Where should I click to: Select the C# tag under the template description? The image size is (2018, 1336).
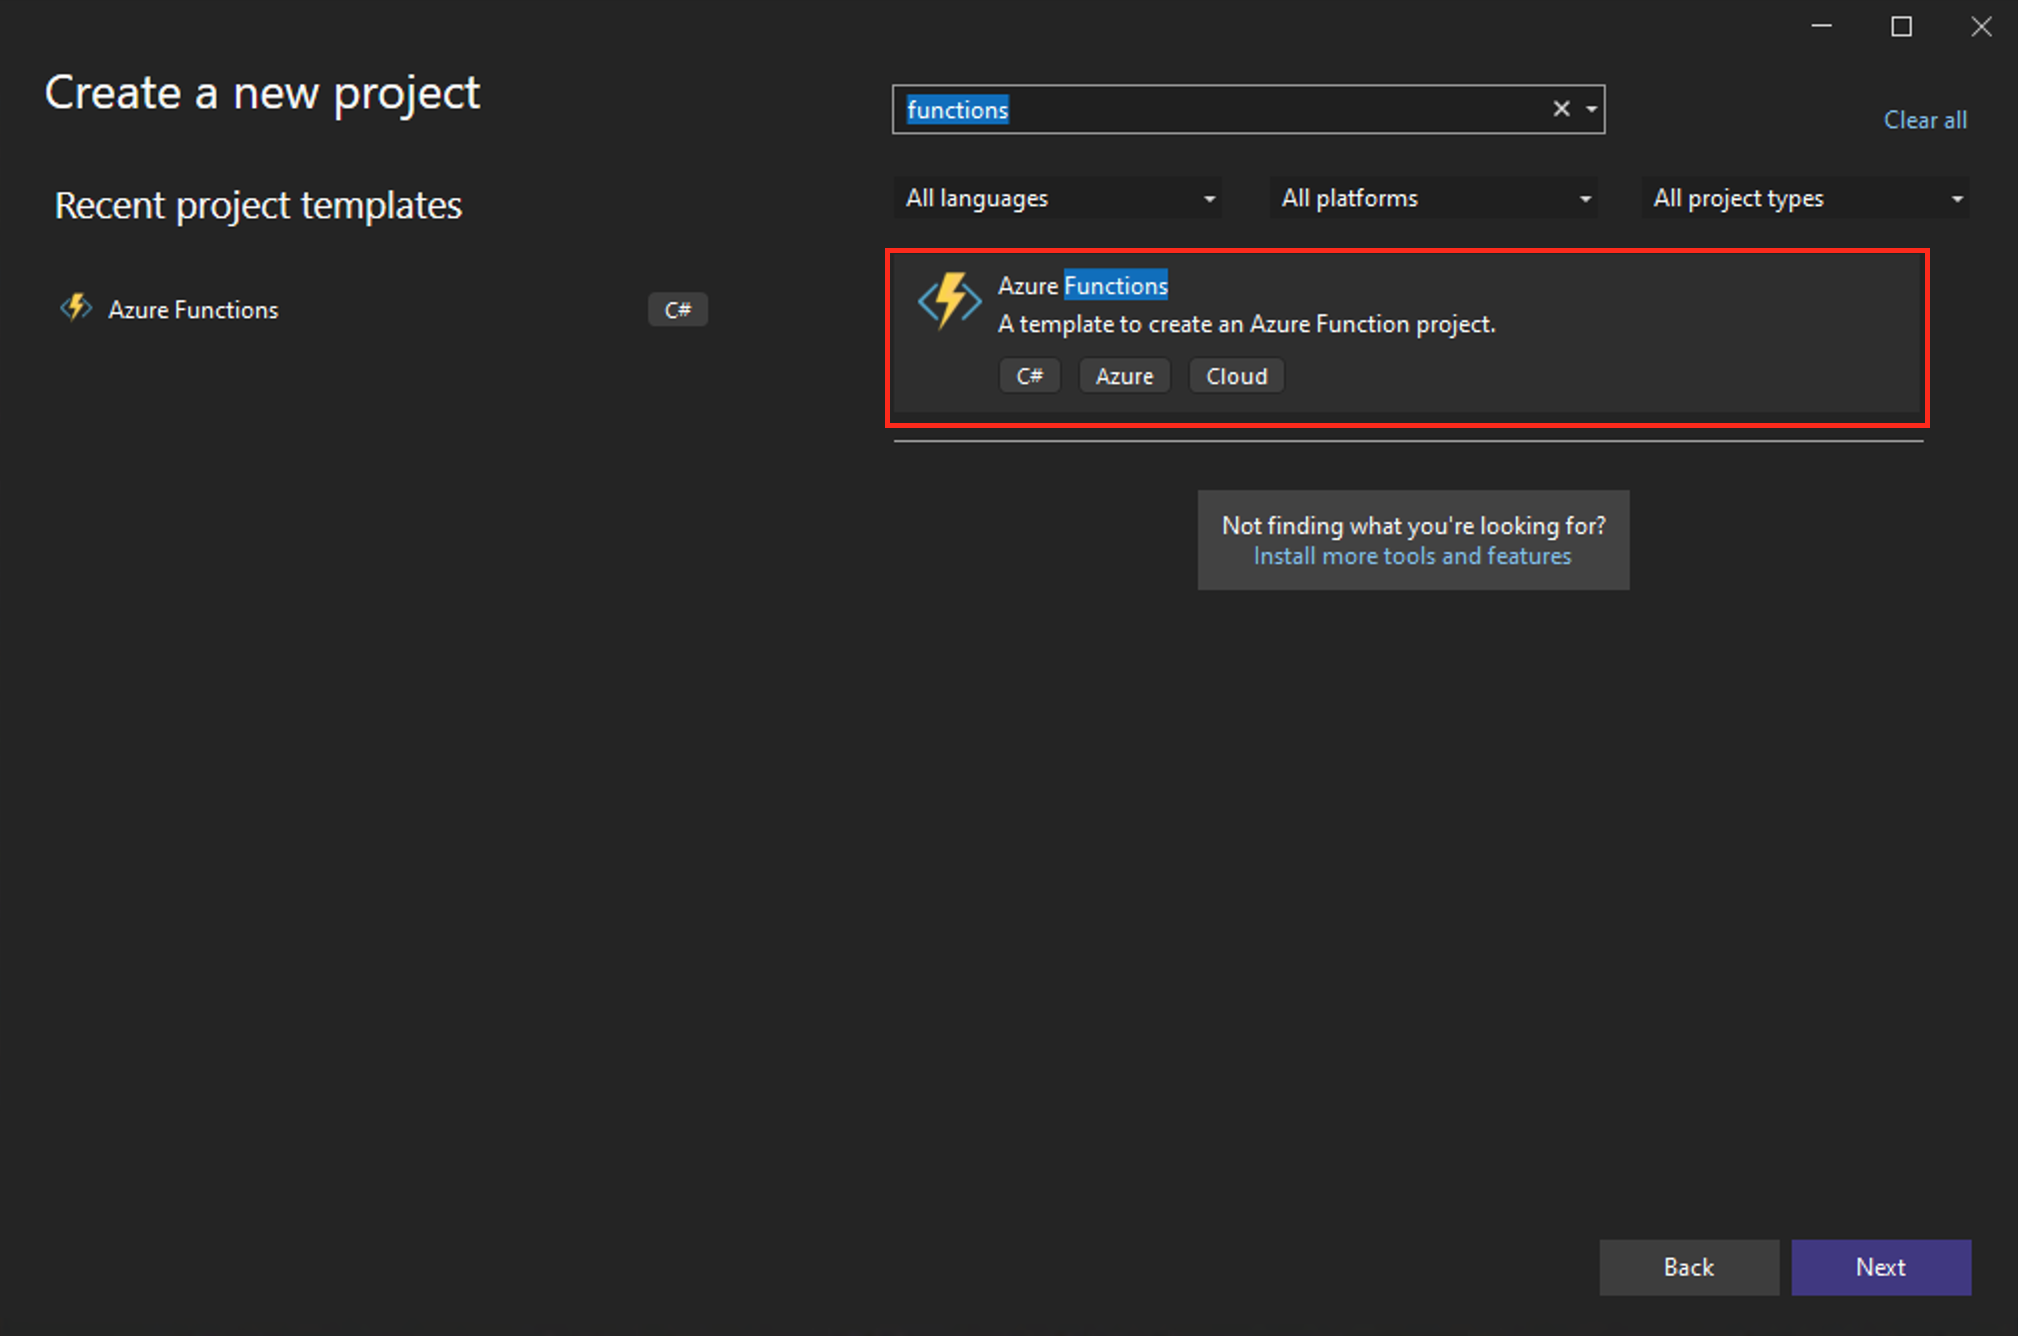point(1029,375)
